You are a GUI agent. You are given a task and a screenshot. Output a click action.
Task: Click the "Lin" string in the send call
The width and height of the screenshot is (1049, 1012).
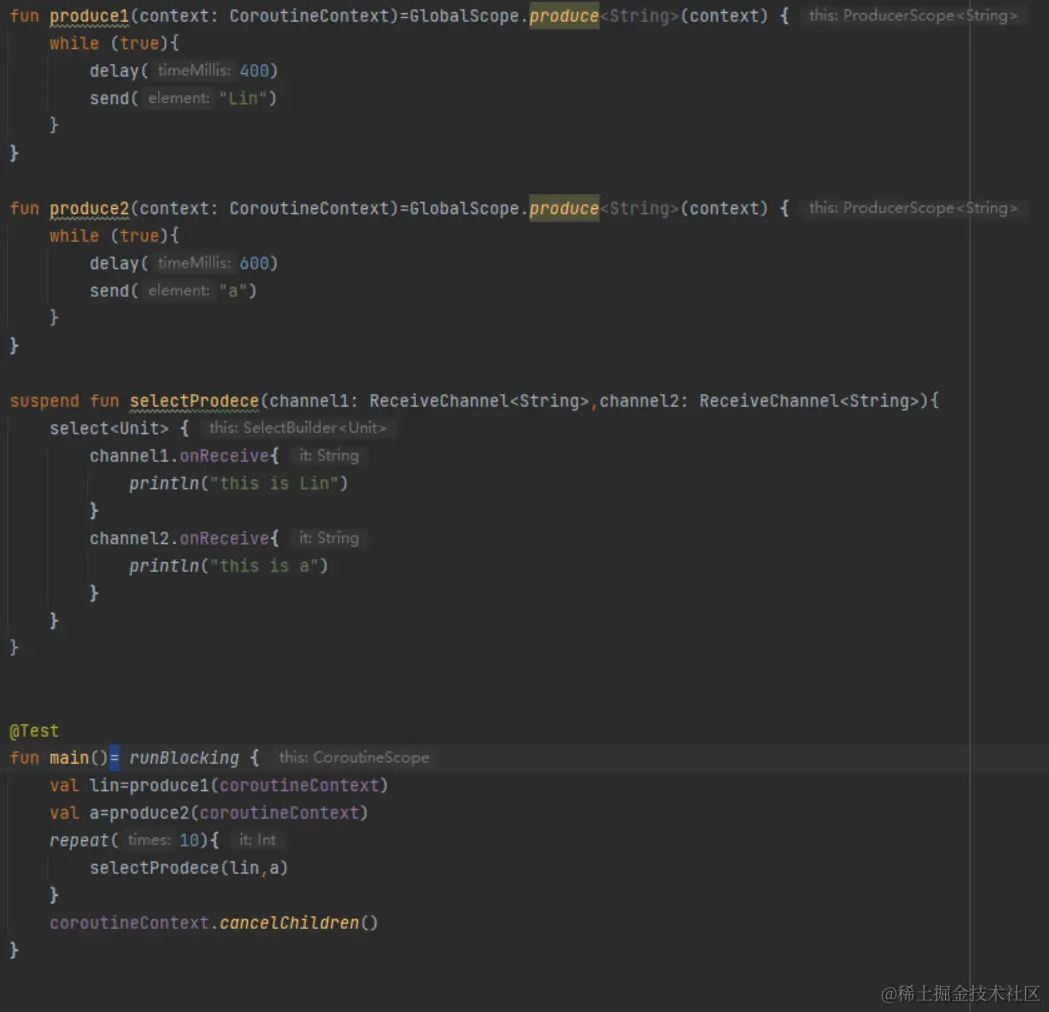pos(244,98)
